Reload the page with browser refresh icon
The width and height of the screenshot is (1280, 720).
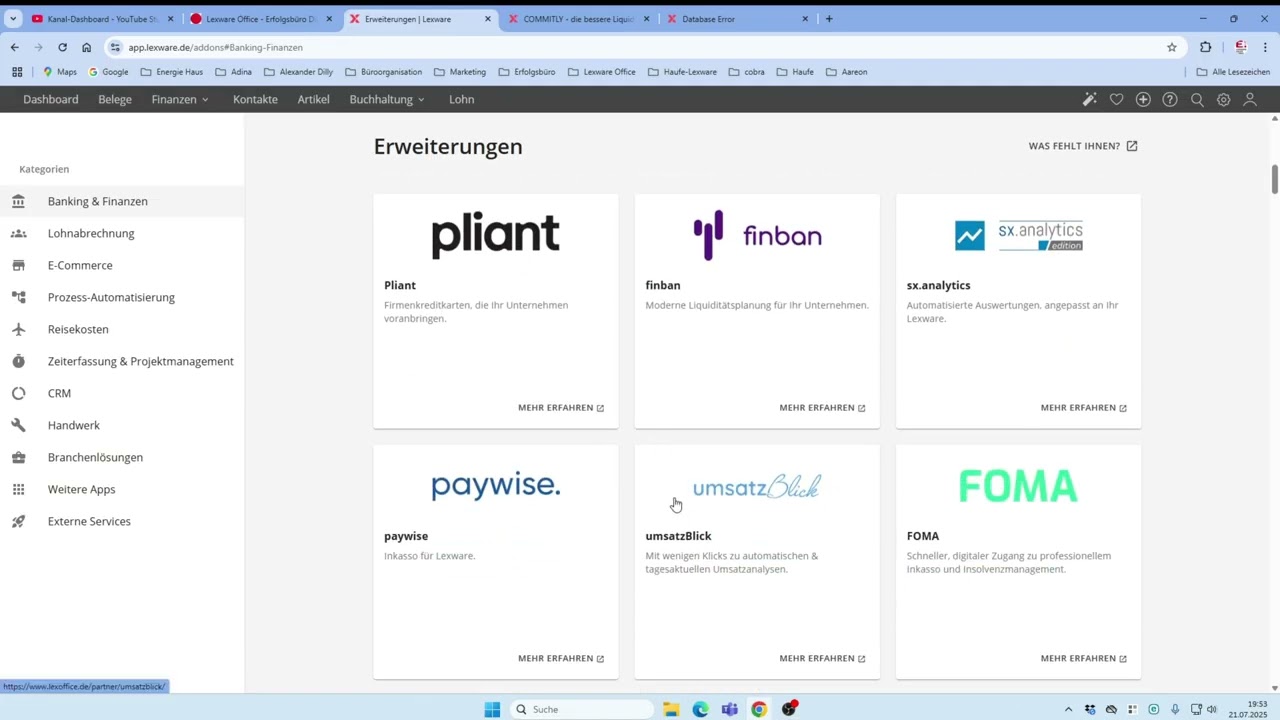point(62,47)
